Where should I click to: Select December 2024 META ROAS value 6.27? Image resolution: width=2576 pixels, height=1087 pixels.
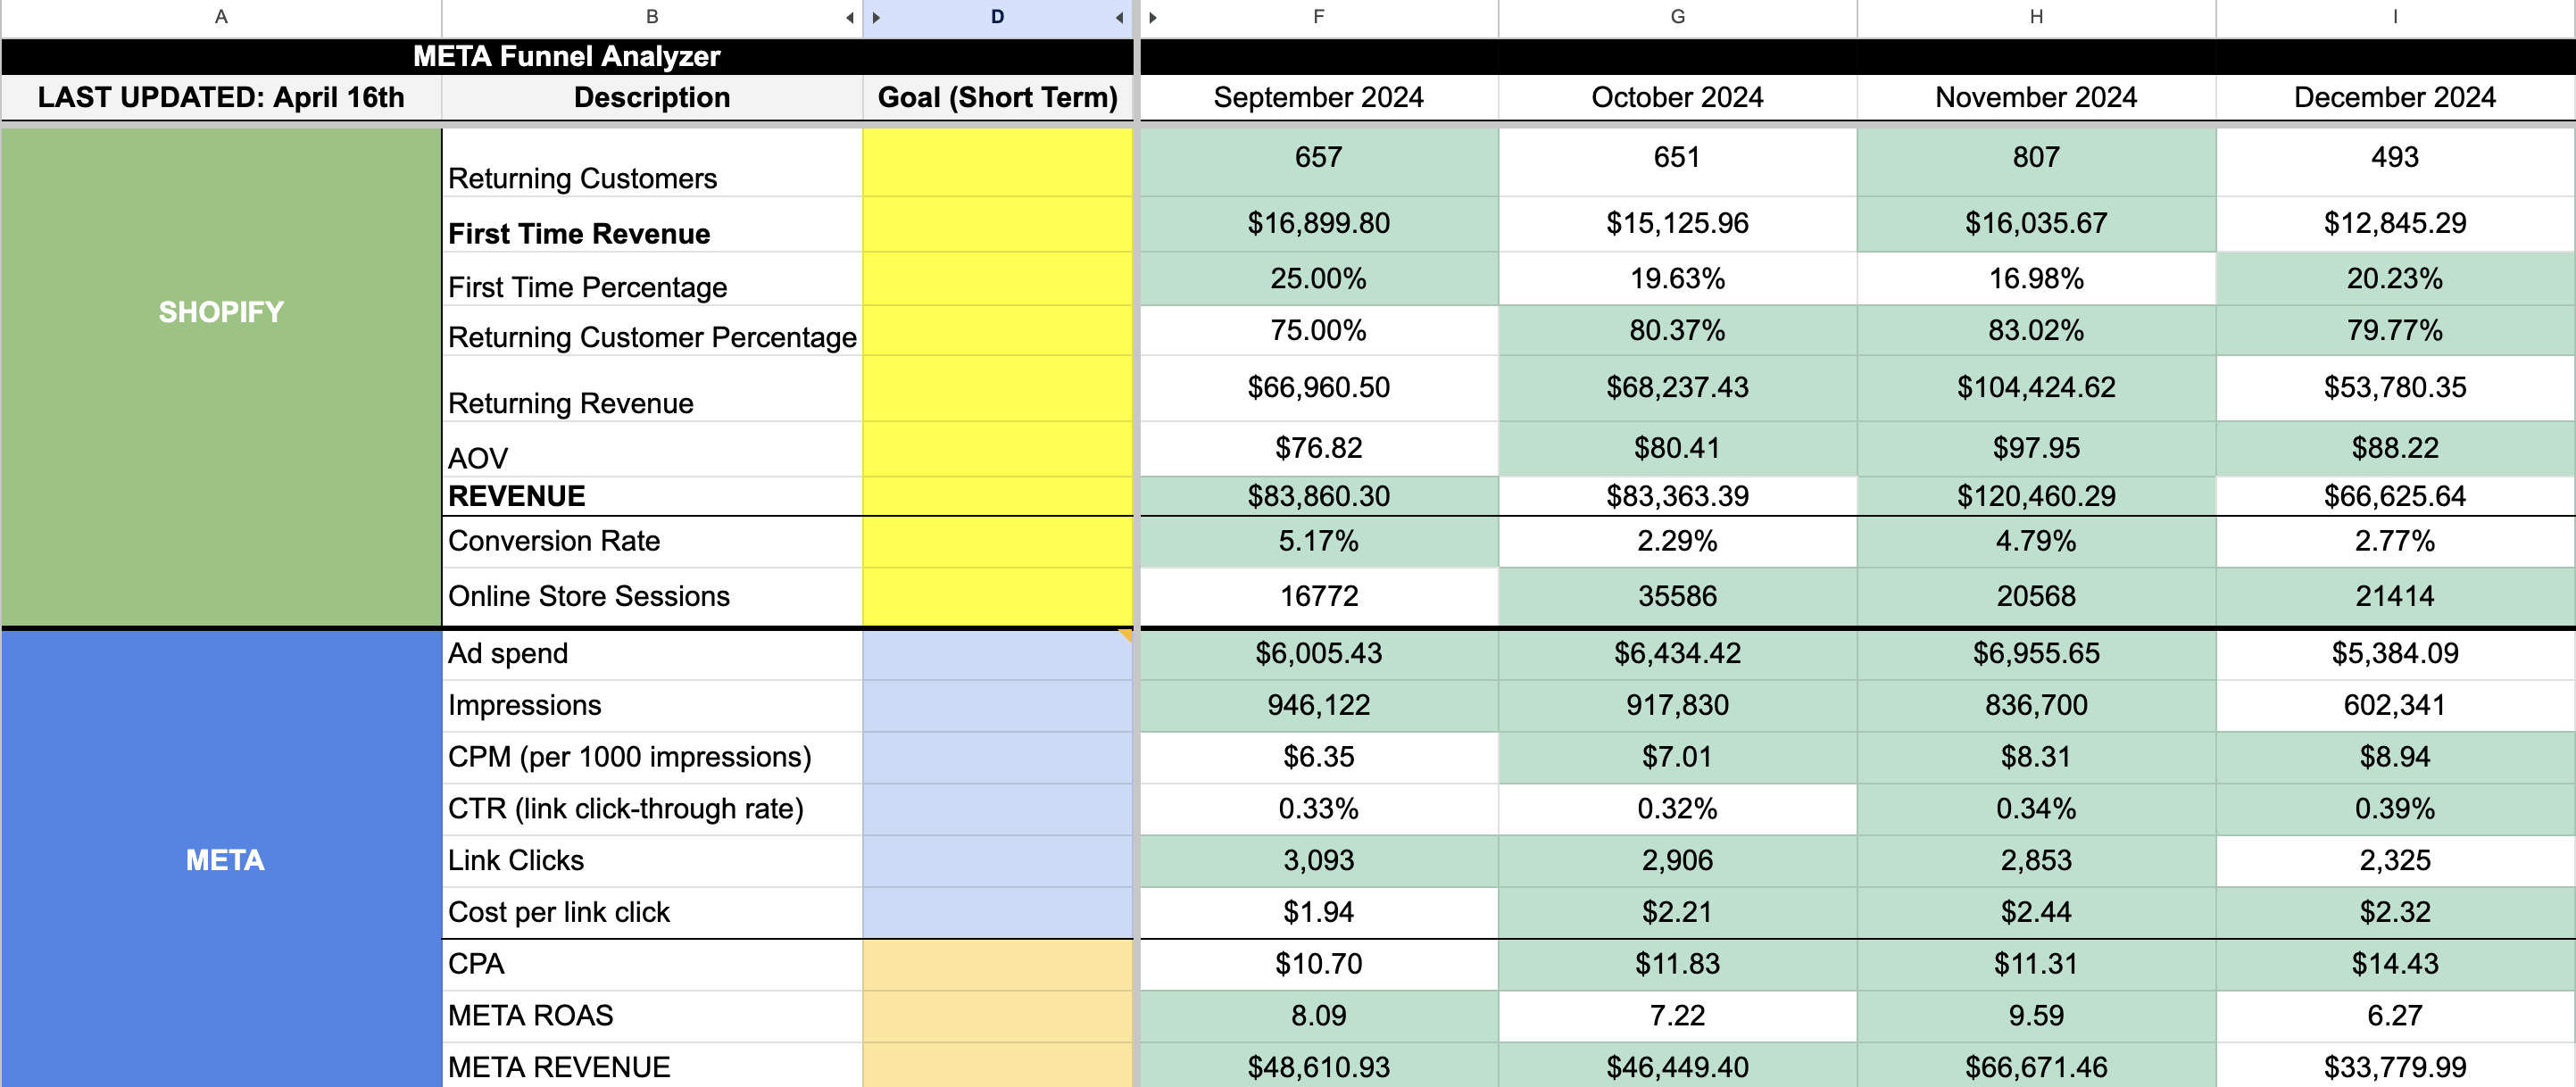[x=2394, y=1015]
